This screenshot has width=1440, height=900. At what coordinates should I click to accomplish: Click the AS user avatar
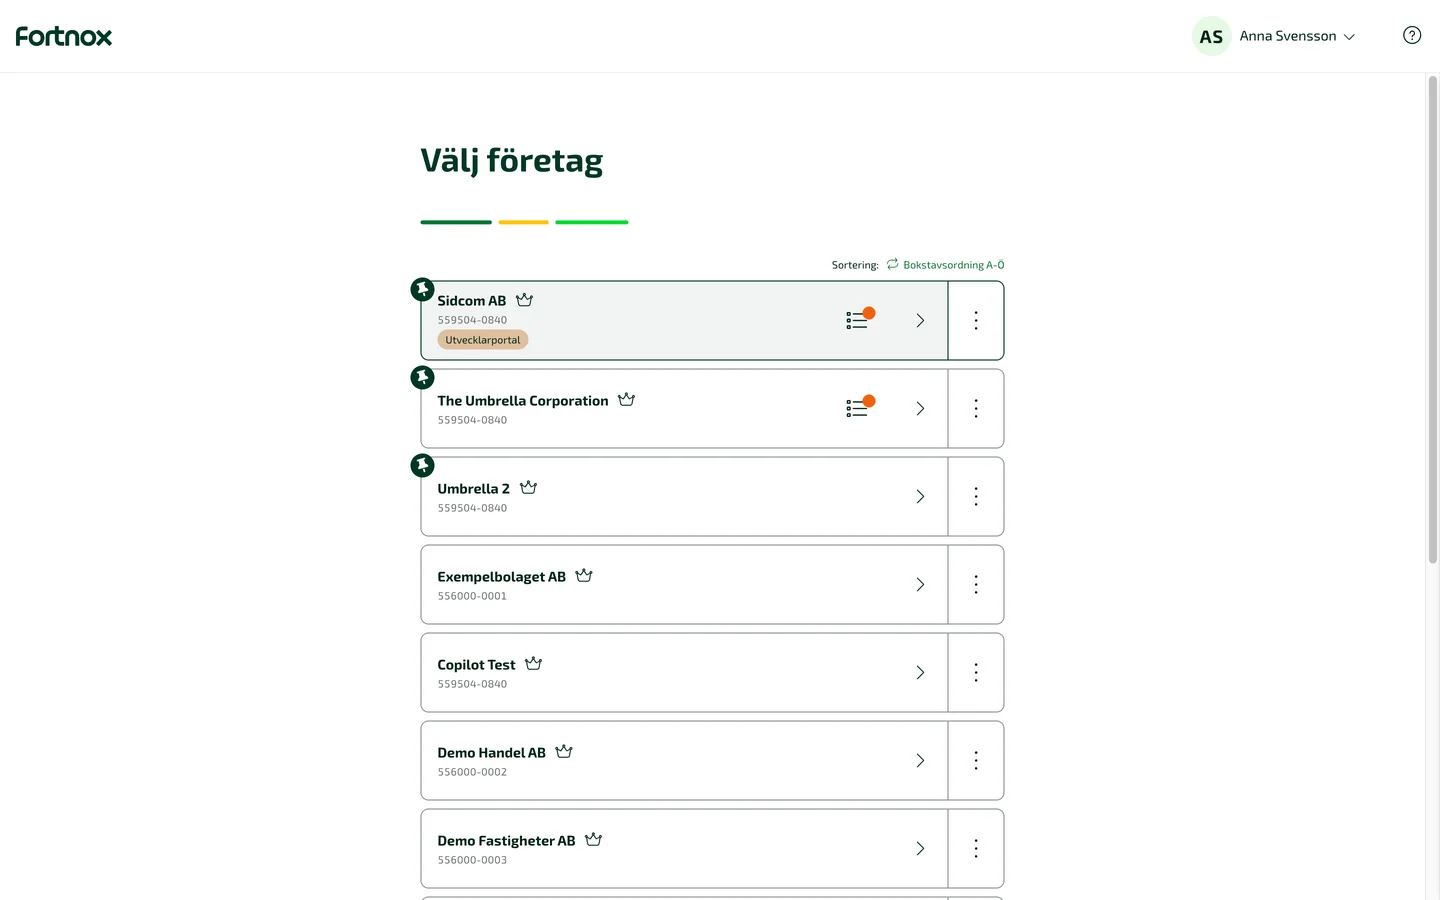(x=1211, y=36)
